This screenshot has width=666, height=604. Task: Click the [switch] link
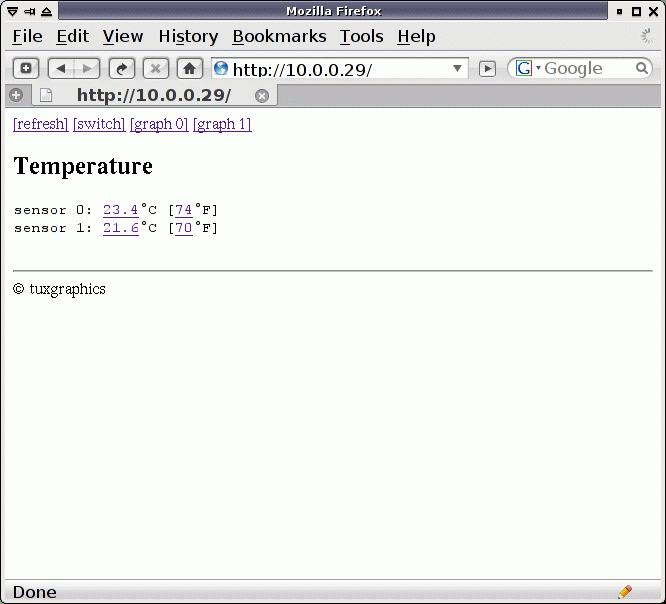click(x=99, y=124)
